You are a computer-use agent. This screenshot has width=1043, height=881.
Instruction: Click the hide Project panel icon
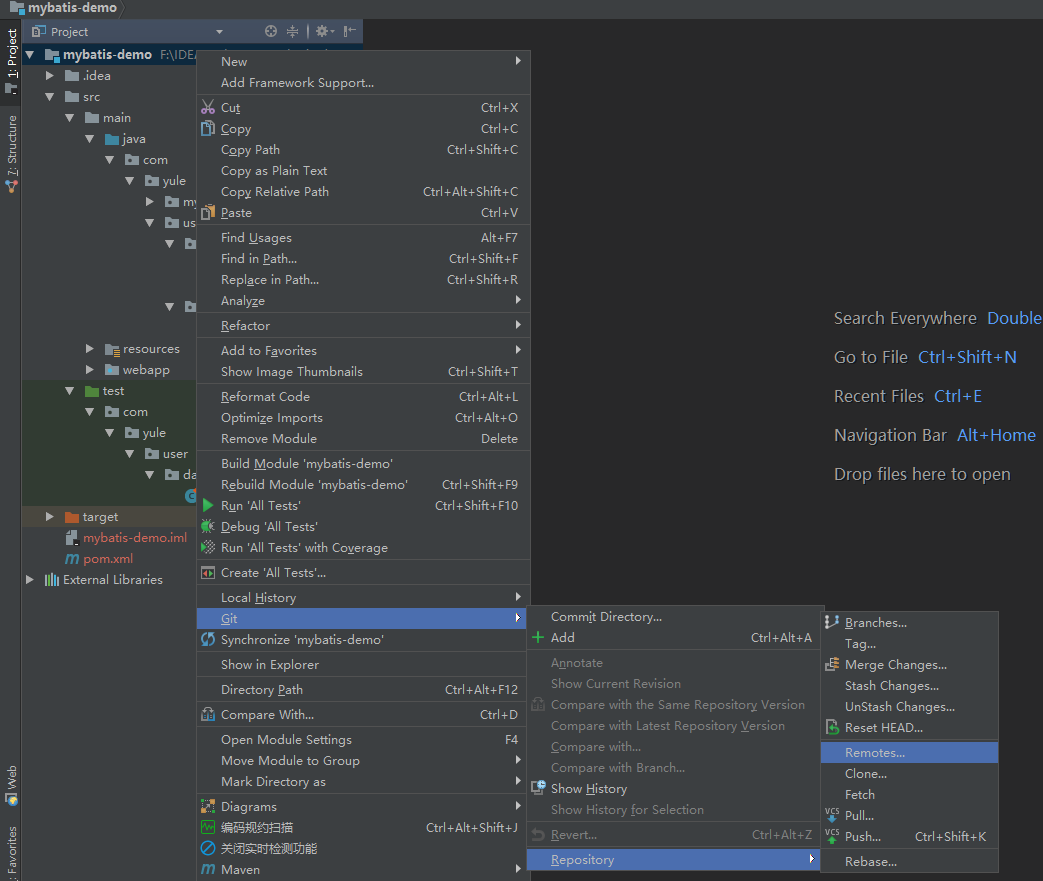coord(350,32)
